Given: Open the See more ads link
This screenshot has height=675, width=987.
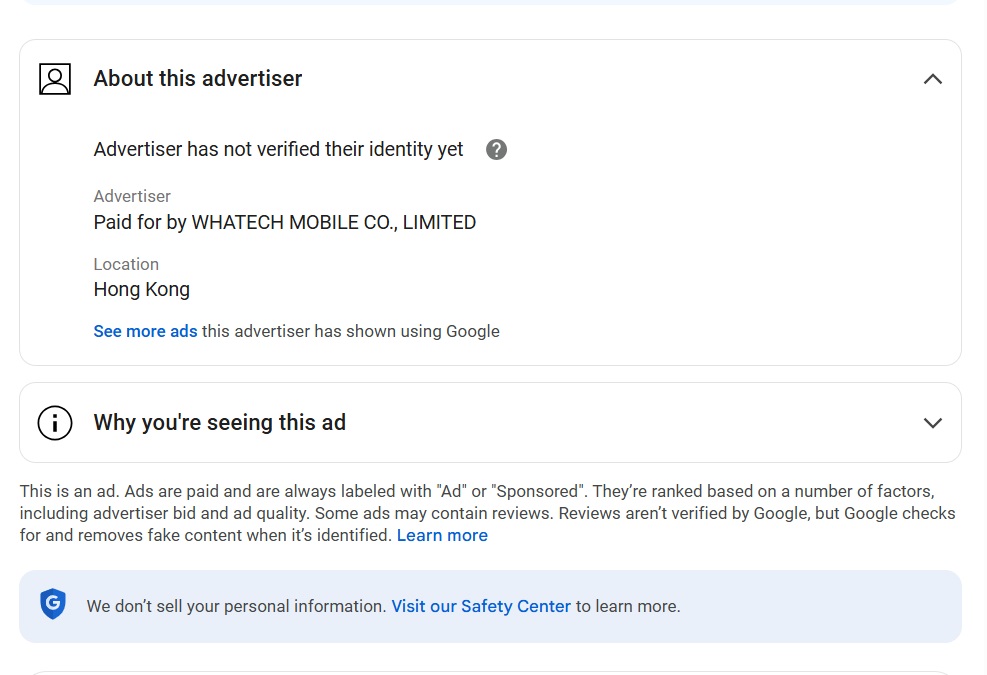Looking at the screenshot, I should pos(145,331).
